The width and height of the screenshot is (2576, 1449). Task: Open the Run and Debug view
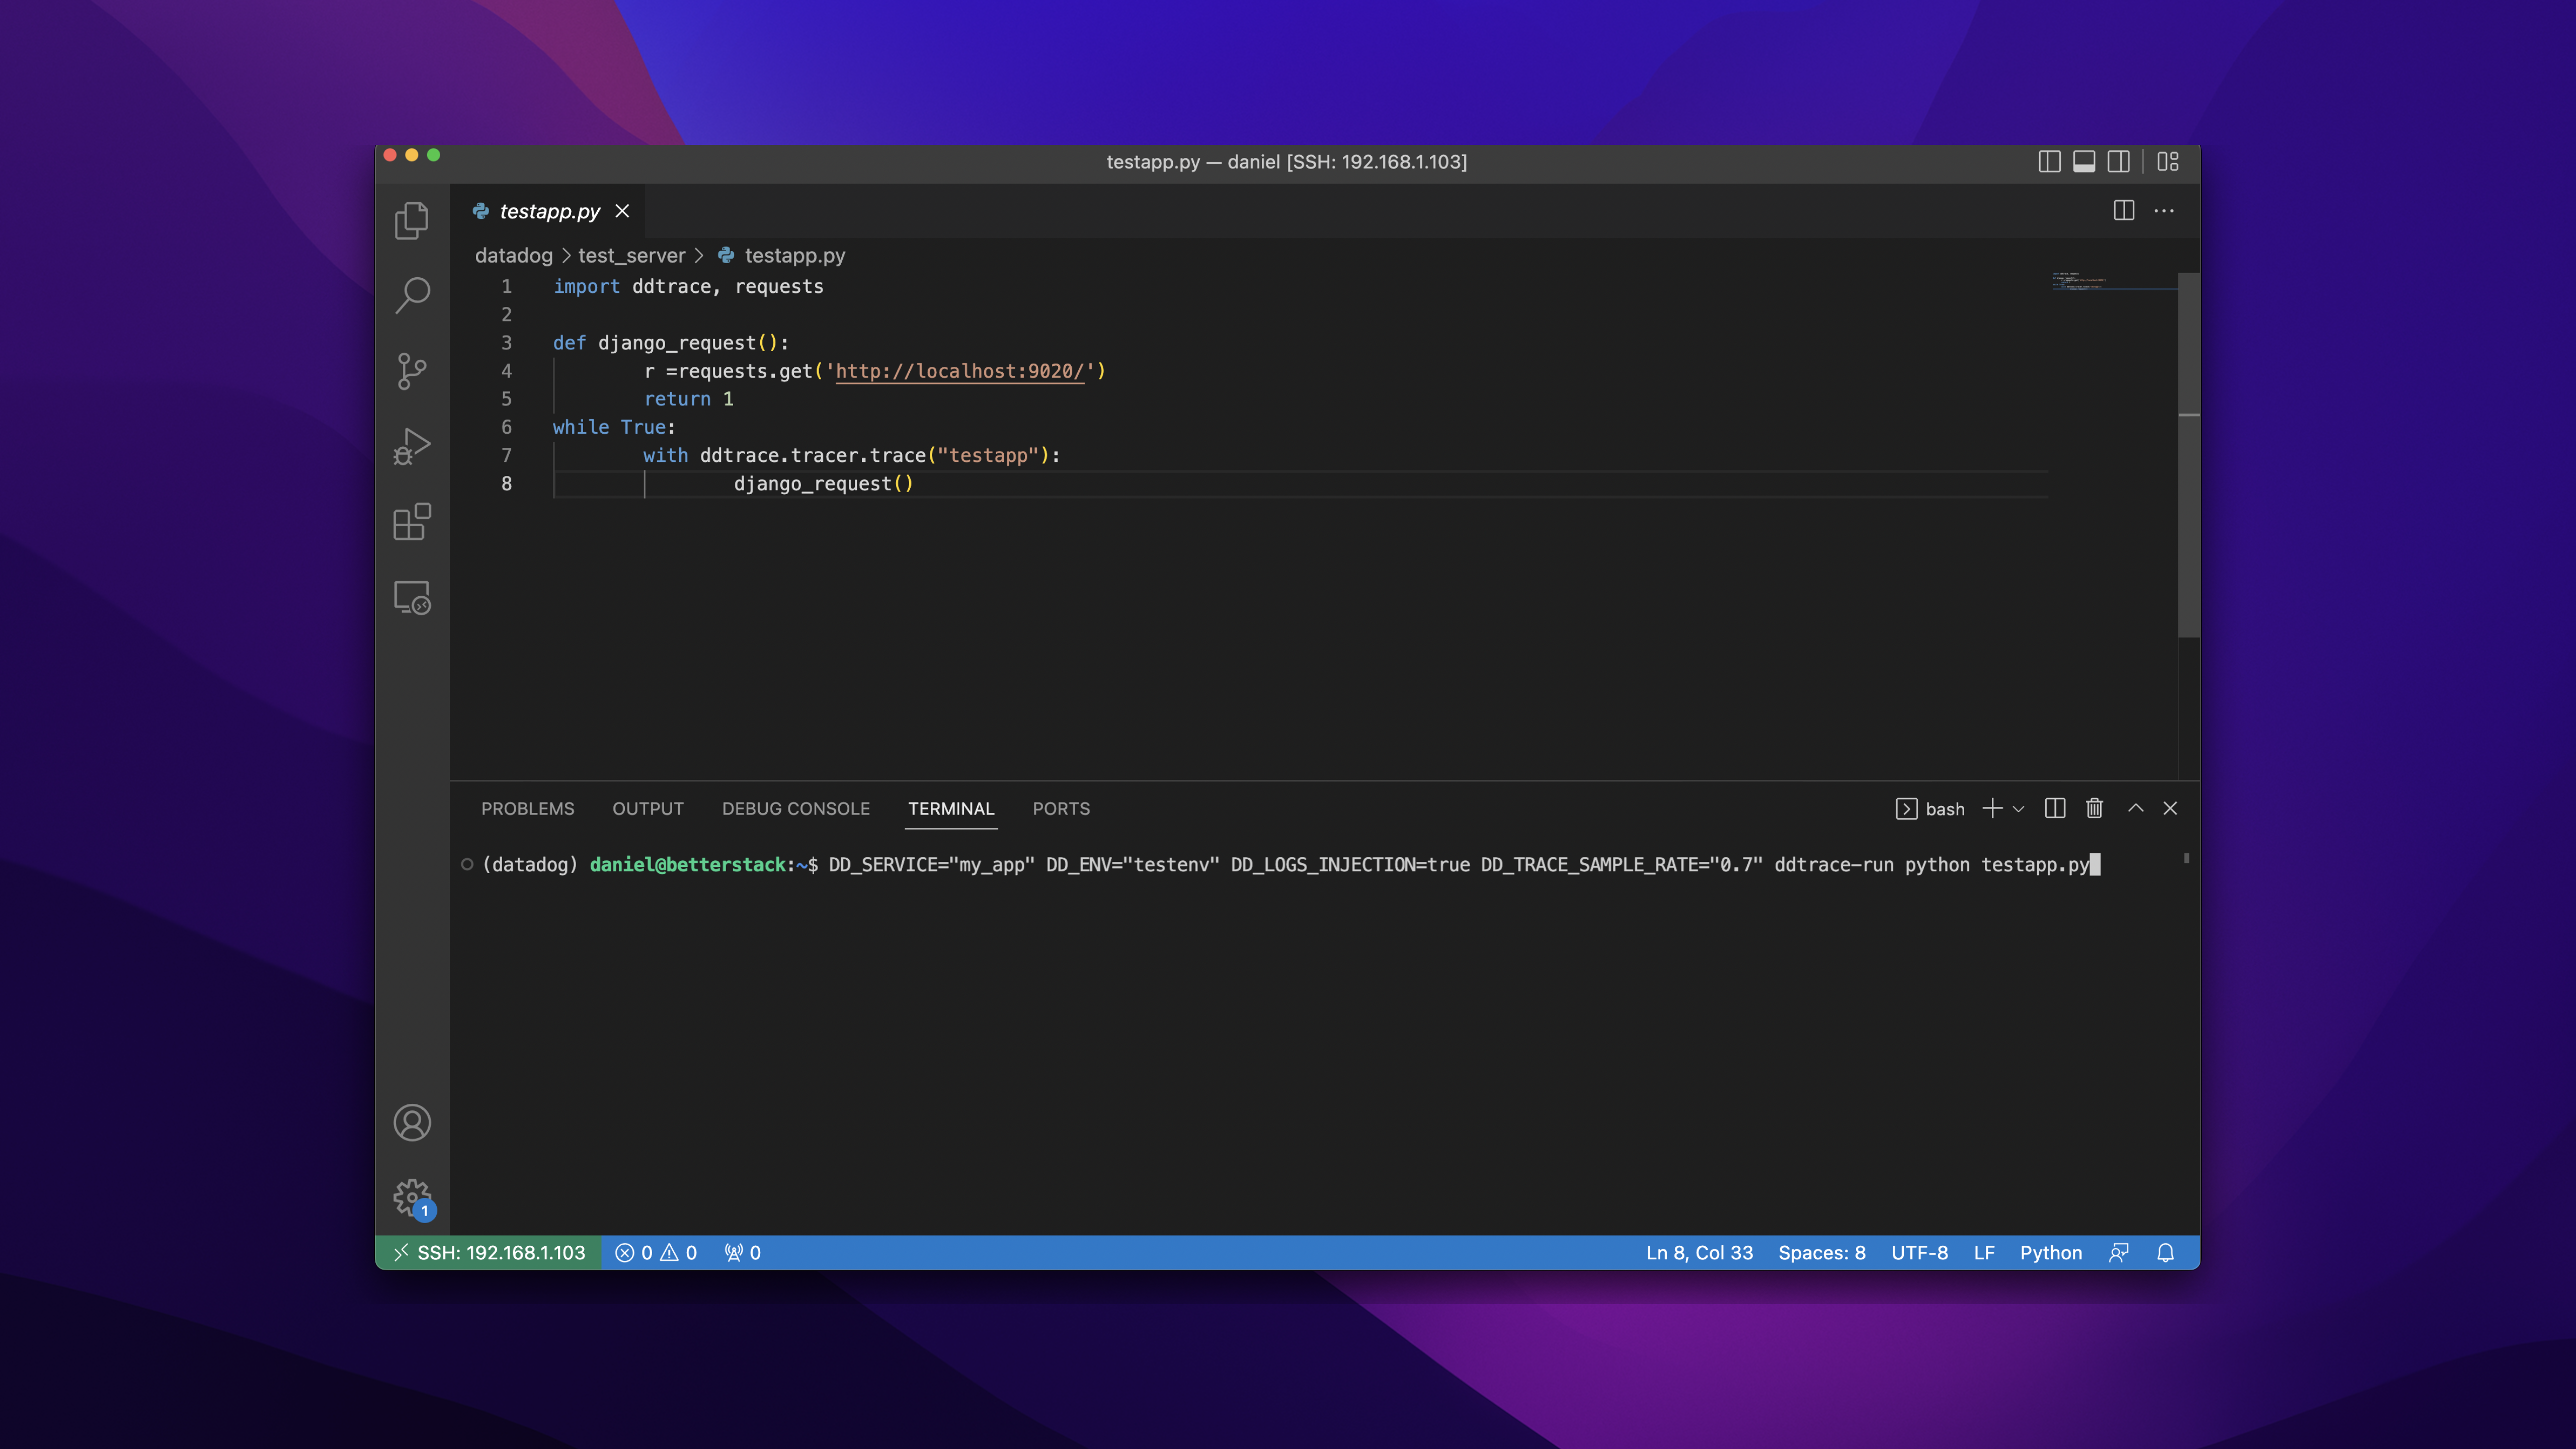coord(412,446)
